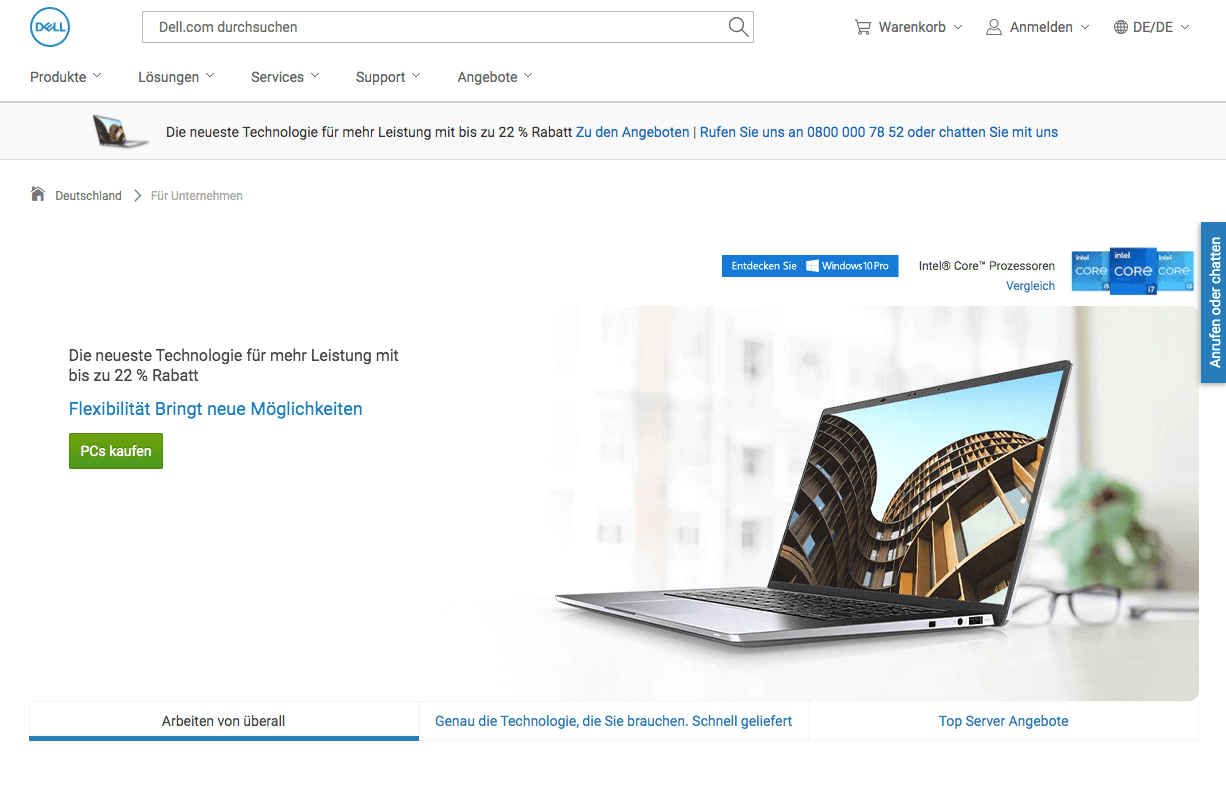Image resolution: width=1226 pixels, height=788 pixels.
Task: Open the Services menu
Action: tap(285, 77)
